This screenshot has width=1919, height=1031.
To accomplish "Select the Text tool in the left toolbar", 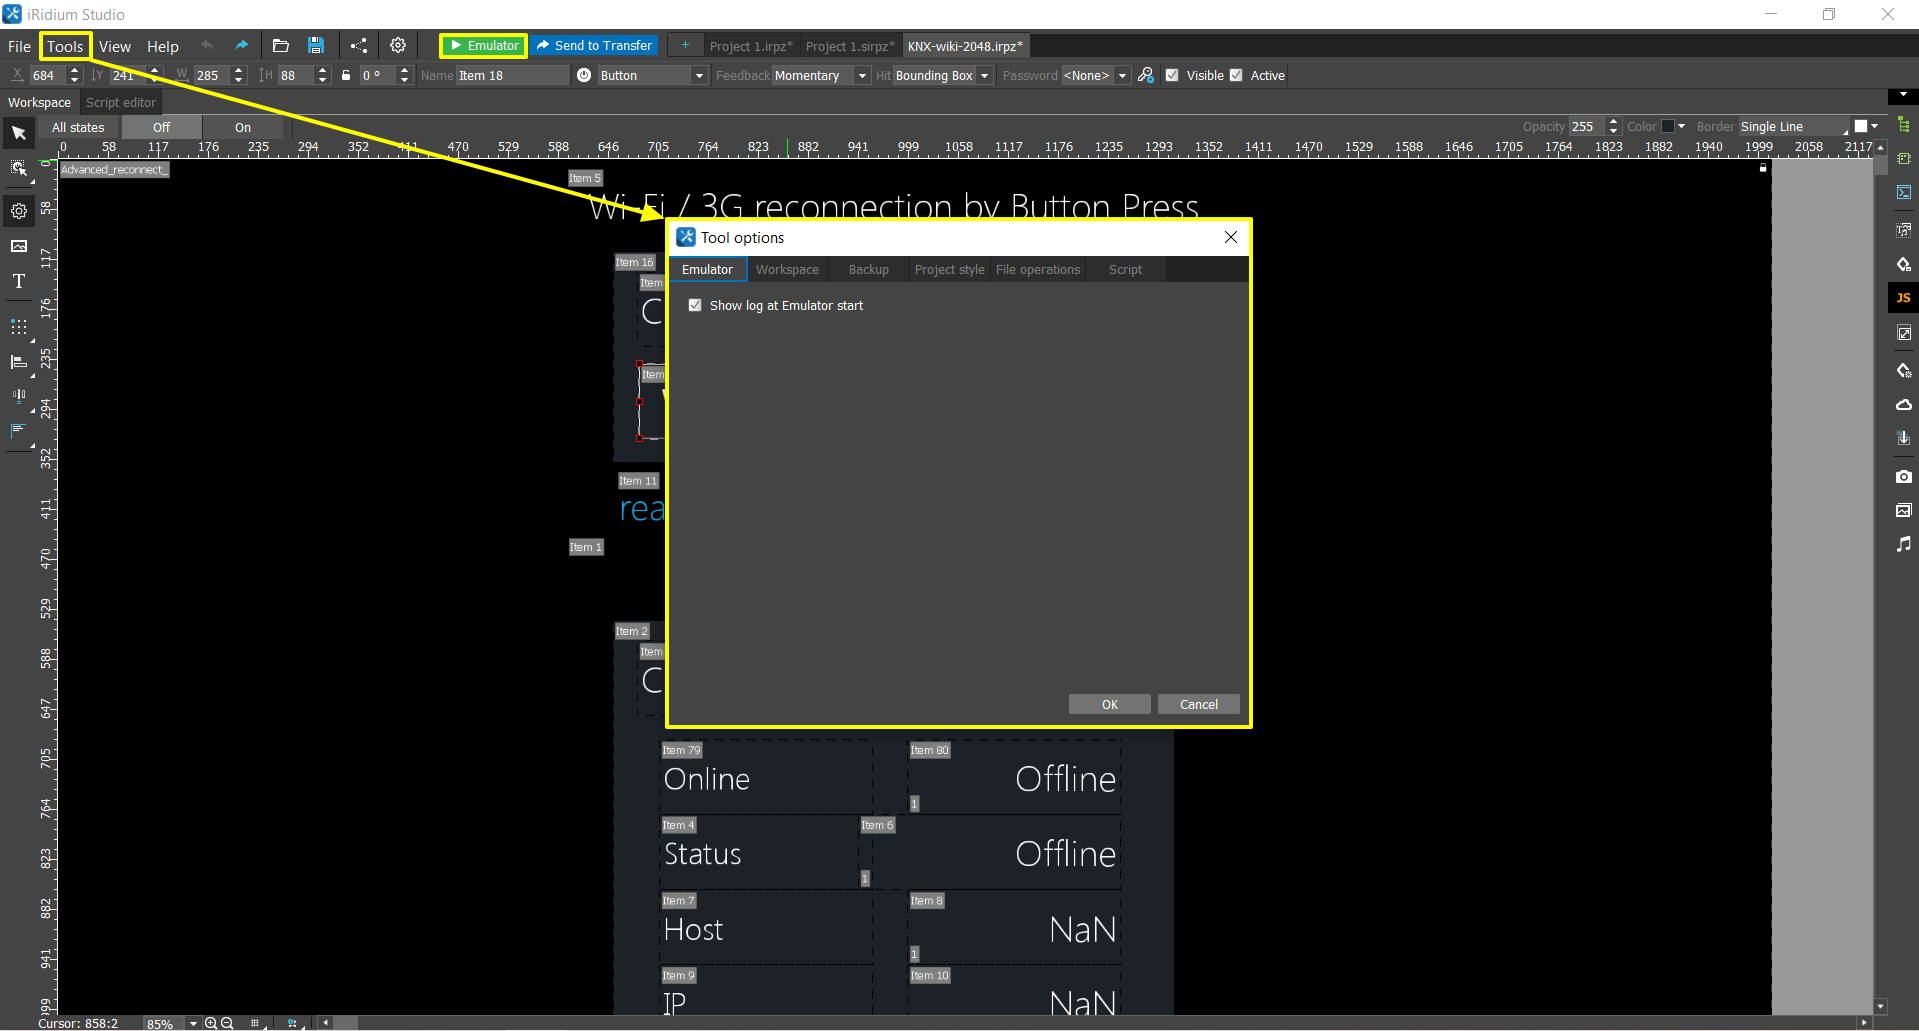I will tap(18, 281).
